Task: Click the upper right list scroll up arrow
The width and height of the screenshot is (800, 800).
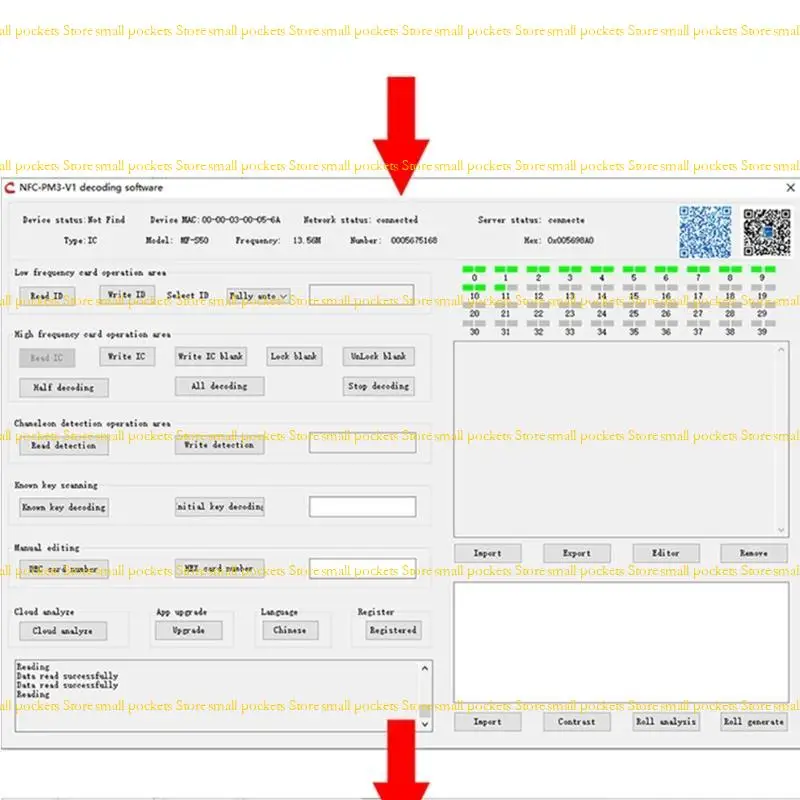Action: pyautogui.click(x=781, y=349)
